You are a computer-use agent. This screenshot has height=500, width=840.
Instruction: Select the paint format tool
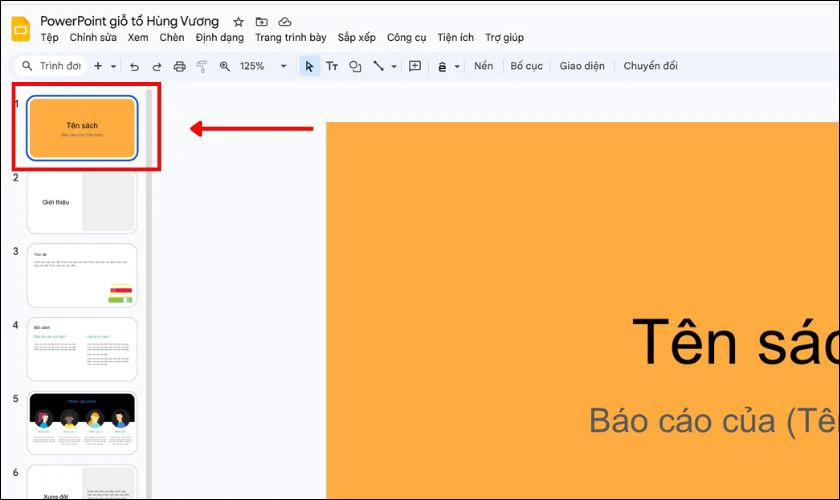(x=202, y=66)
